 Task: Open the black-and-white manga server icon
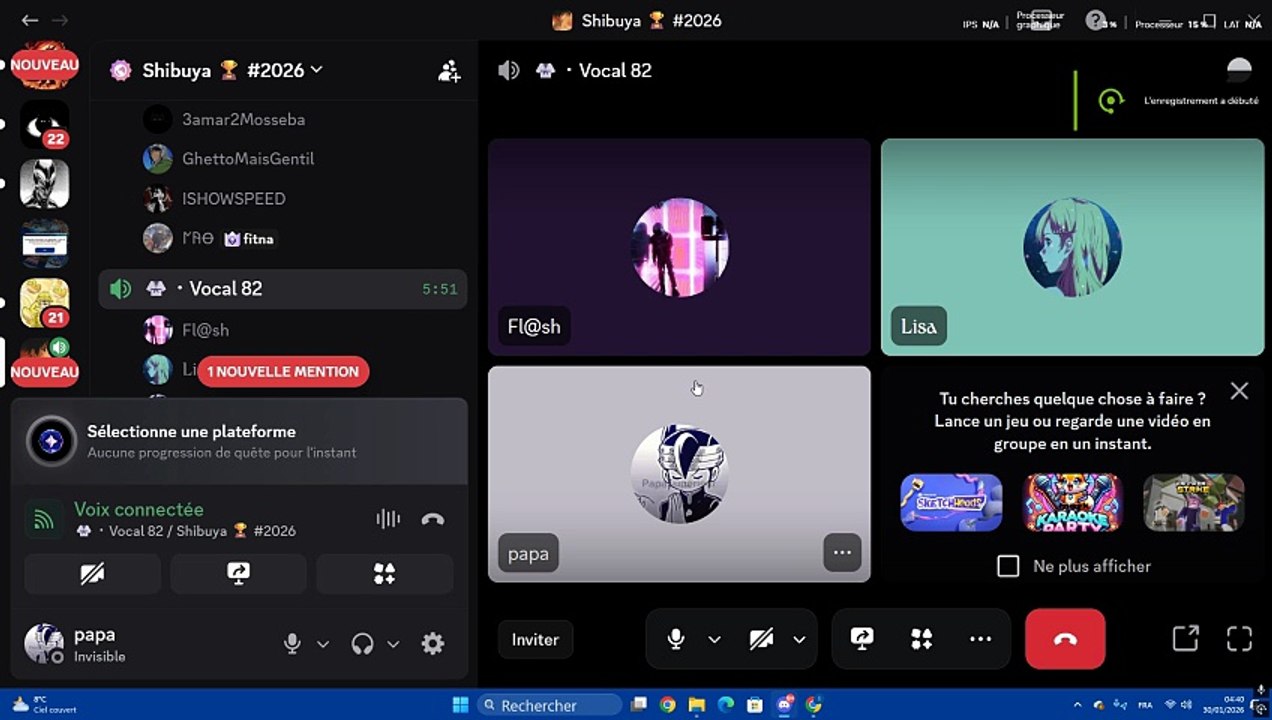pos(44,184)
